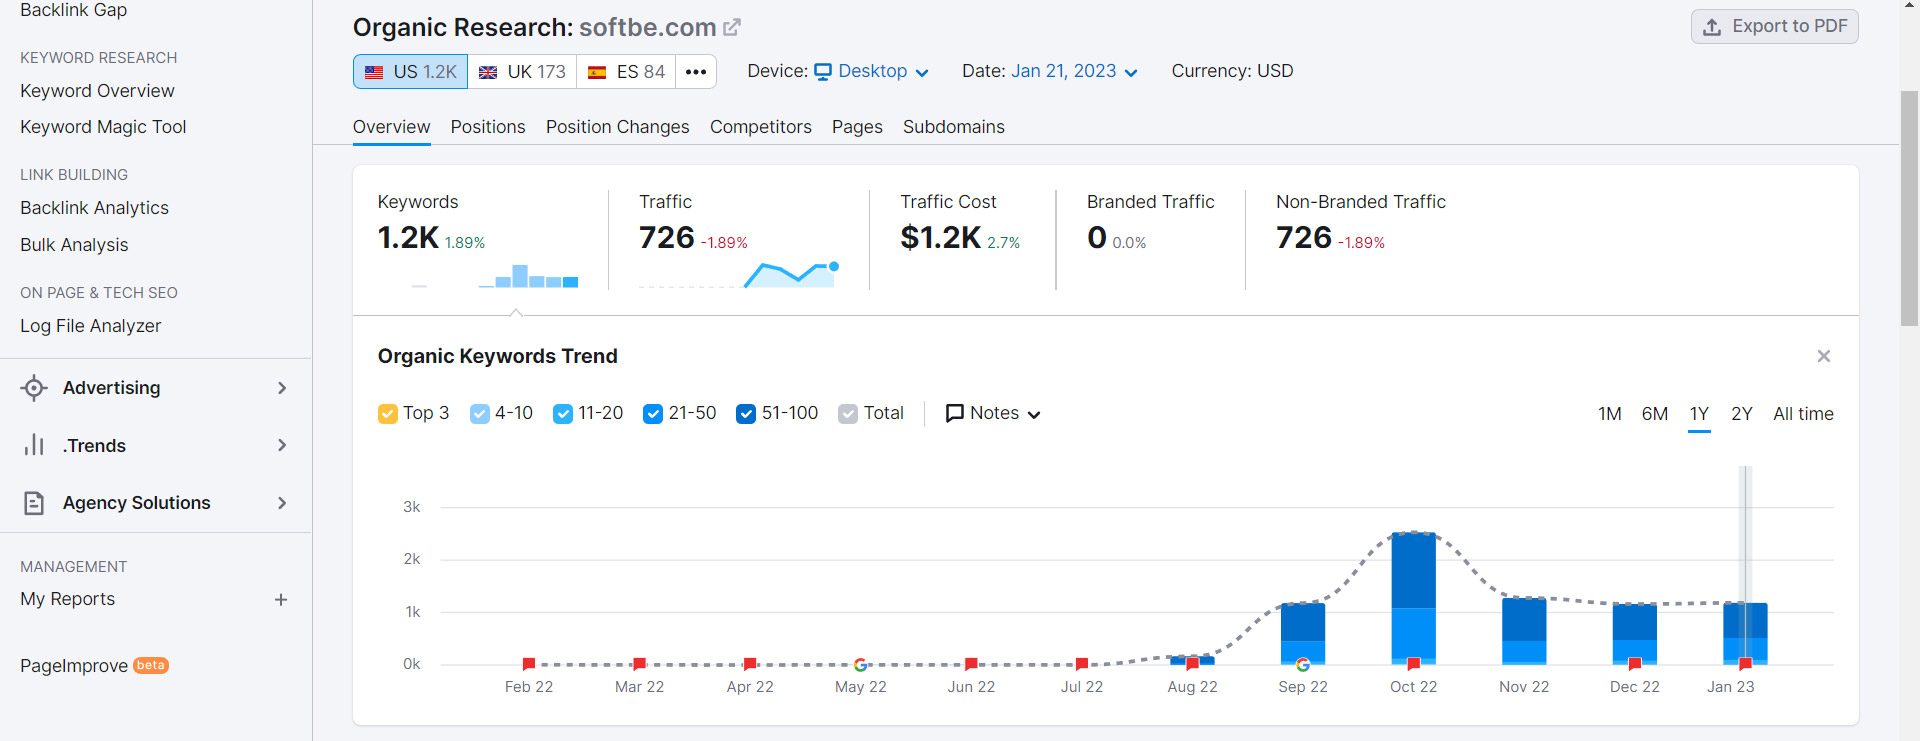This screenshot has height=741, width=1920.
Task: Toggle the Top 3 checkbox
Action: [388, 414]
